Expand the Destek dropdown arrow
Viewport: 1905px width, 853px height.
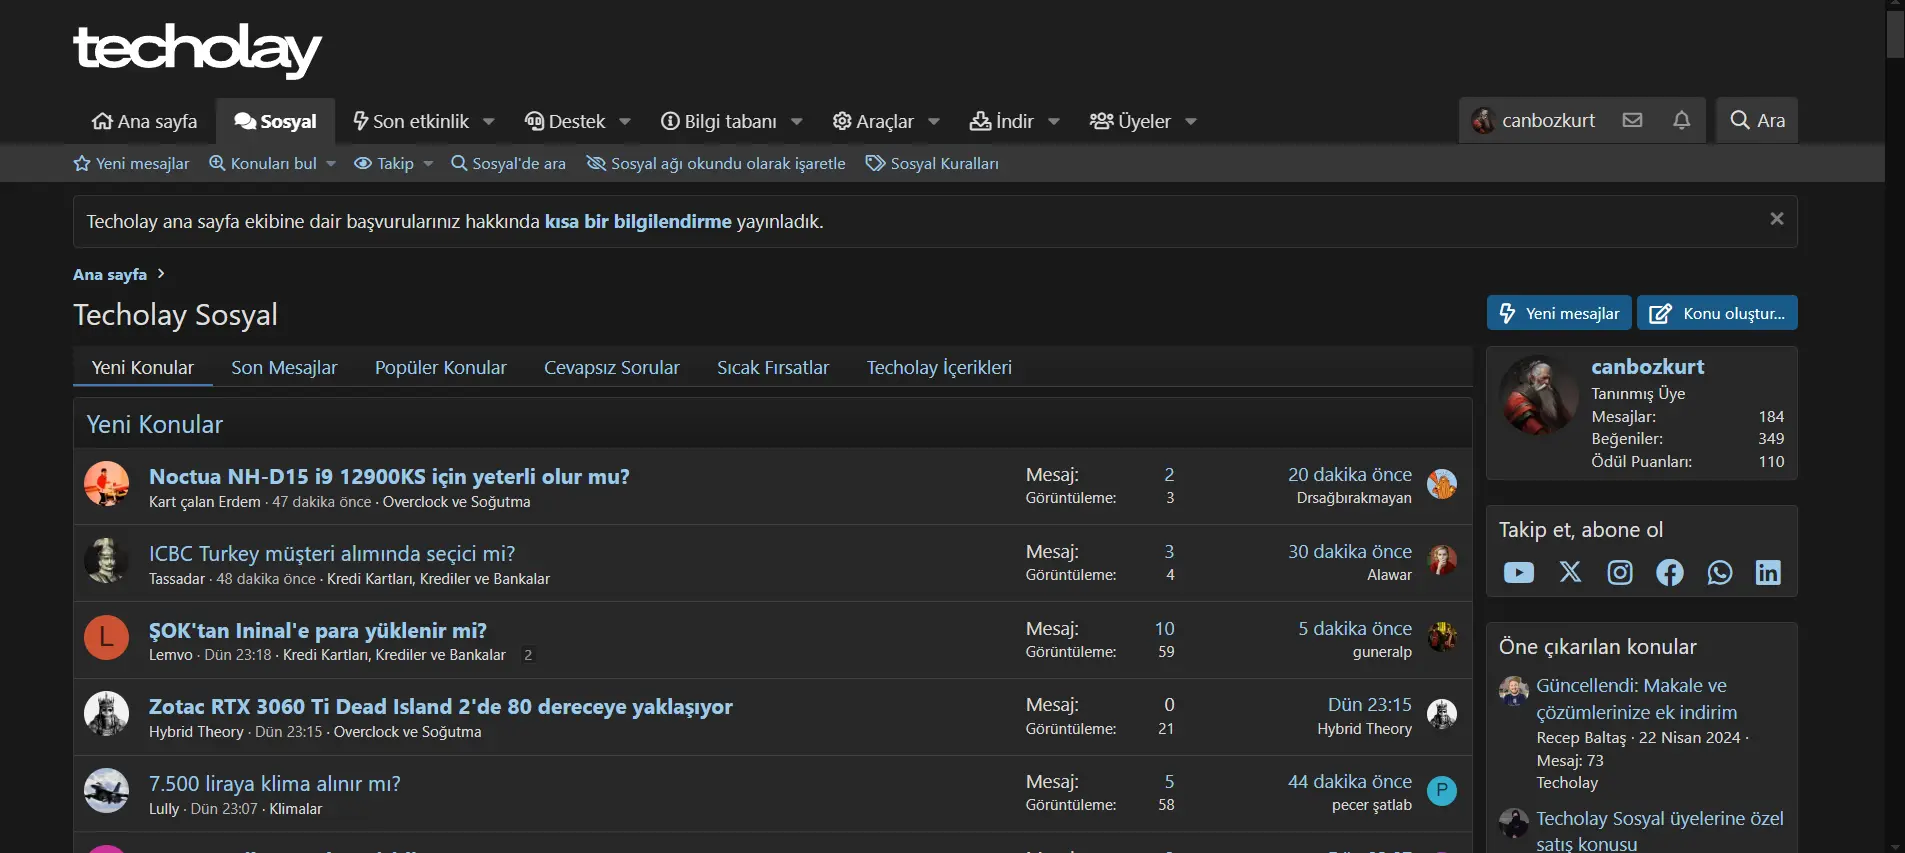625,122
